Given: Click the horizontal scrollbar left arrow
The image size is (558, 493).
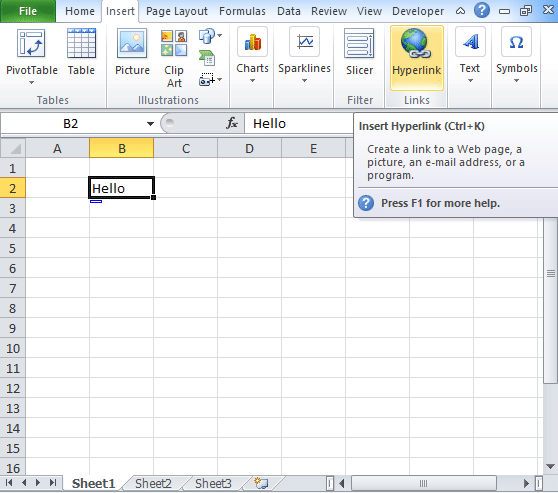Looking at the screenshot, I should click(x=342, y=483).
